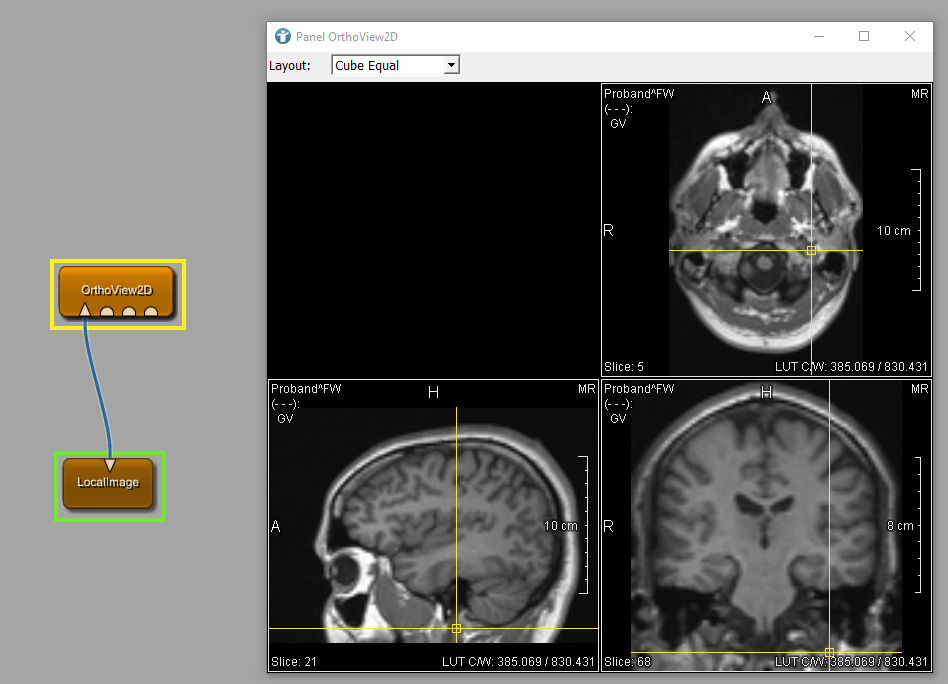Viewport: 948px width, 684px height.
Task: Click the yellow crosshair marker in sagittal view
Action: click(456, 628)
